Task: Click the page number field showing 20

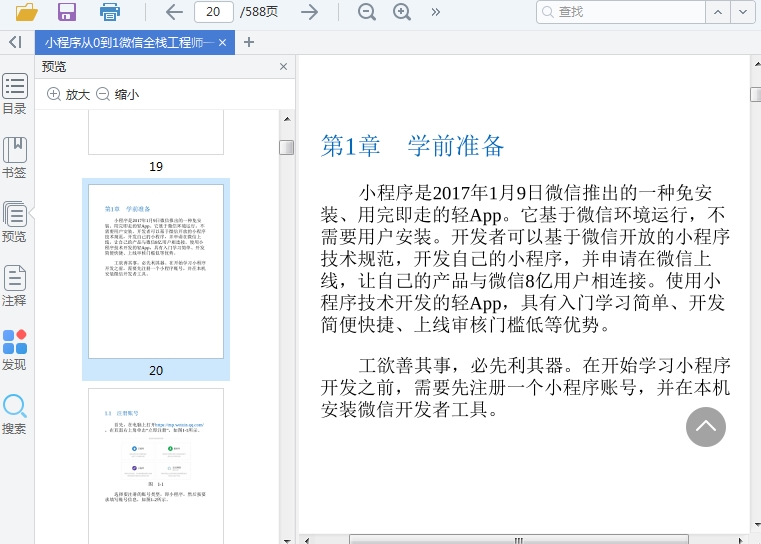Action: [x=214, y=12]
